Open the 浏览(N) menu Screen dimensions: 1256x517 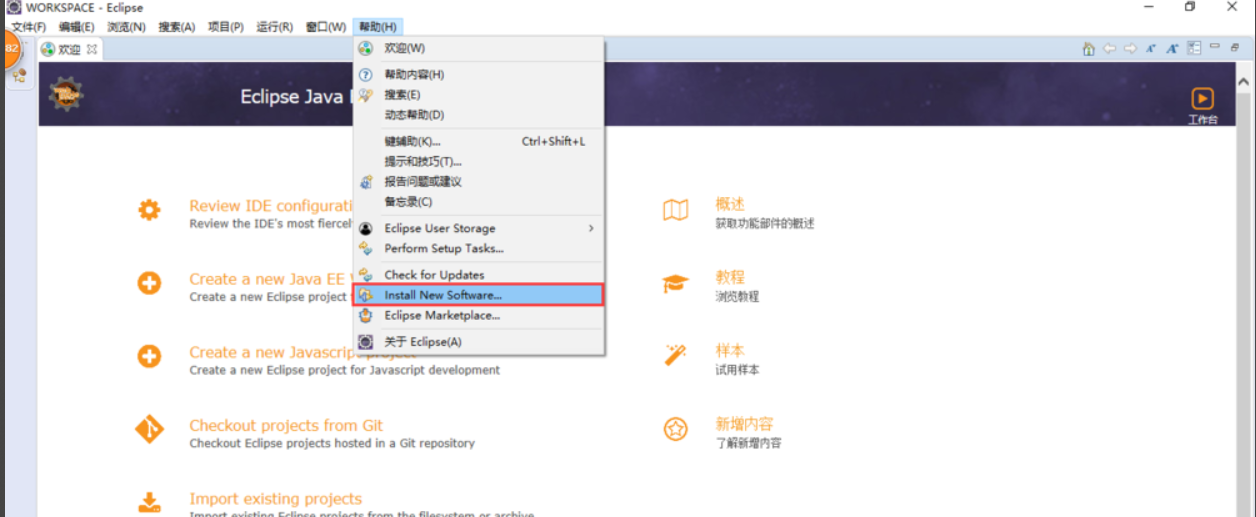coord(126,27)
